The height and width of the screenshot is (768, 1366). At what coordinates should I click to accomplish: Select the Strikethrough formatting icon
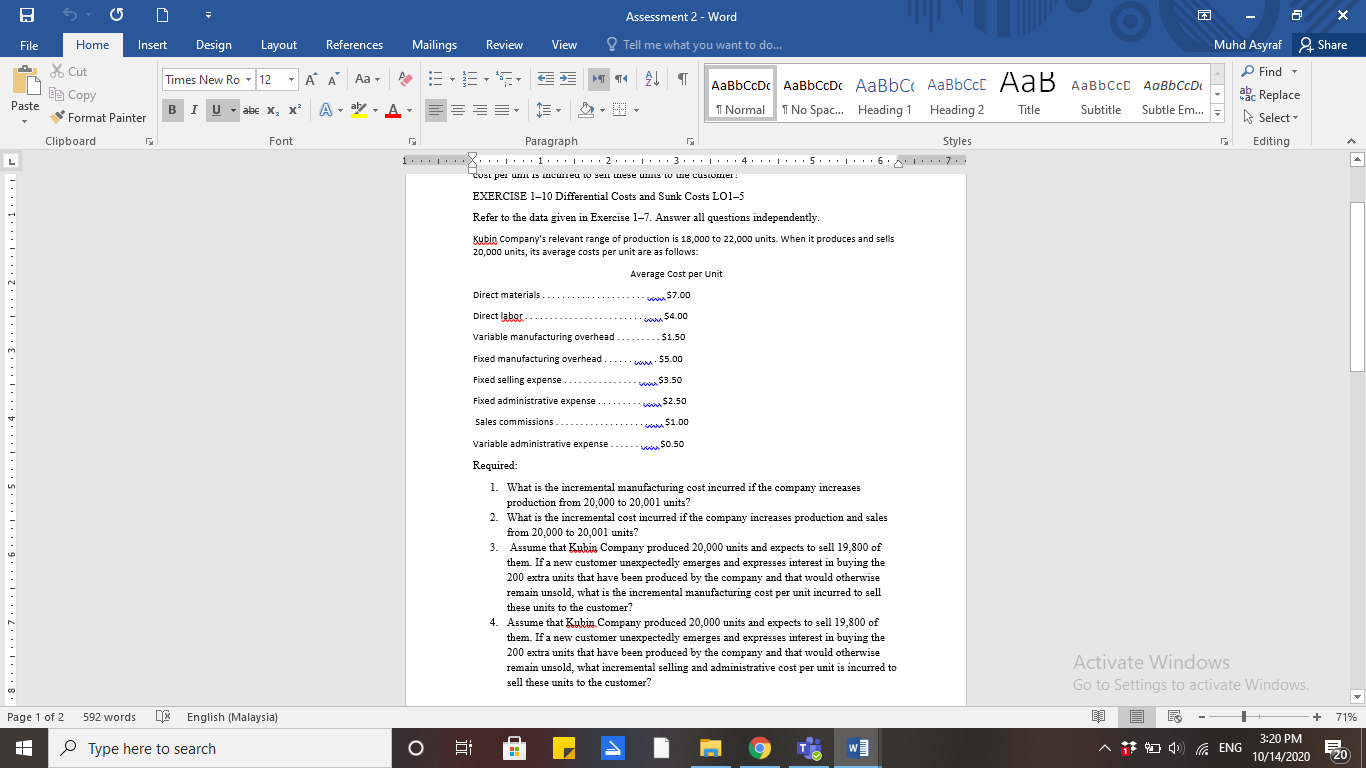pyautogui.click(x=251, y=111)
